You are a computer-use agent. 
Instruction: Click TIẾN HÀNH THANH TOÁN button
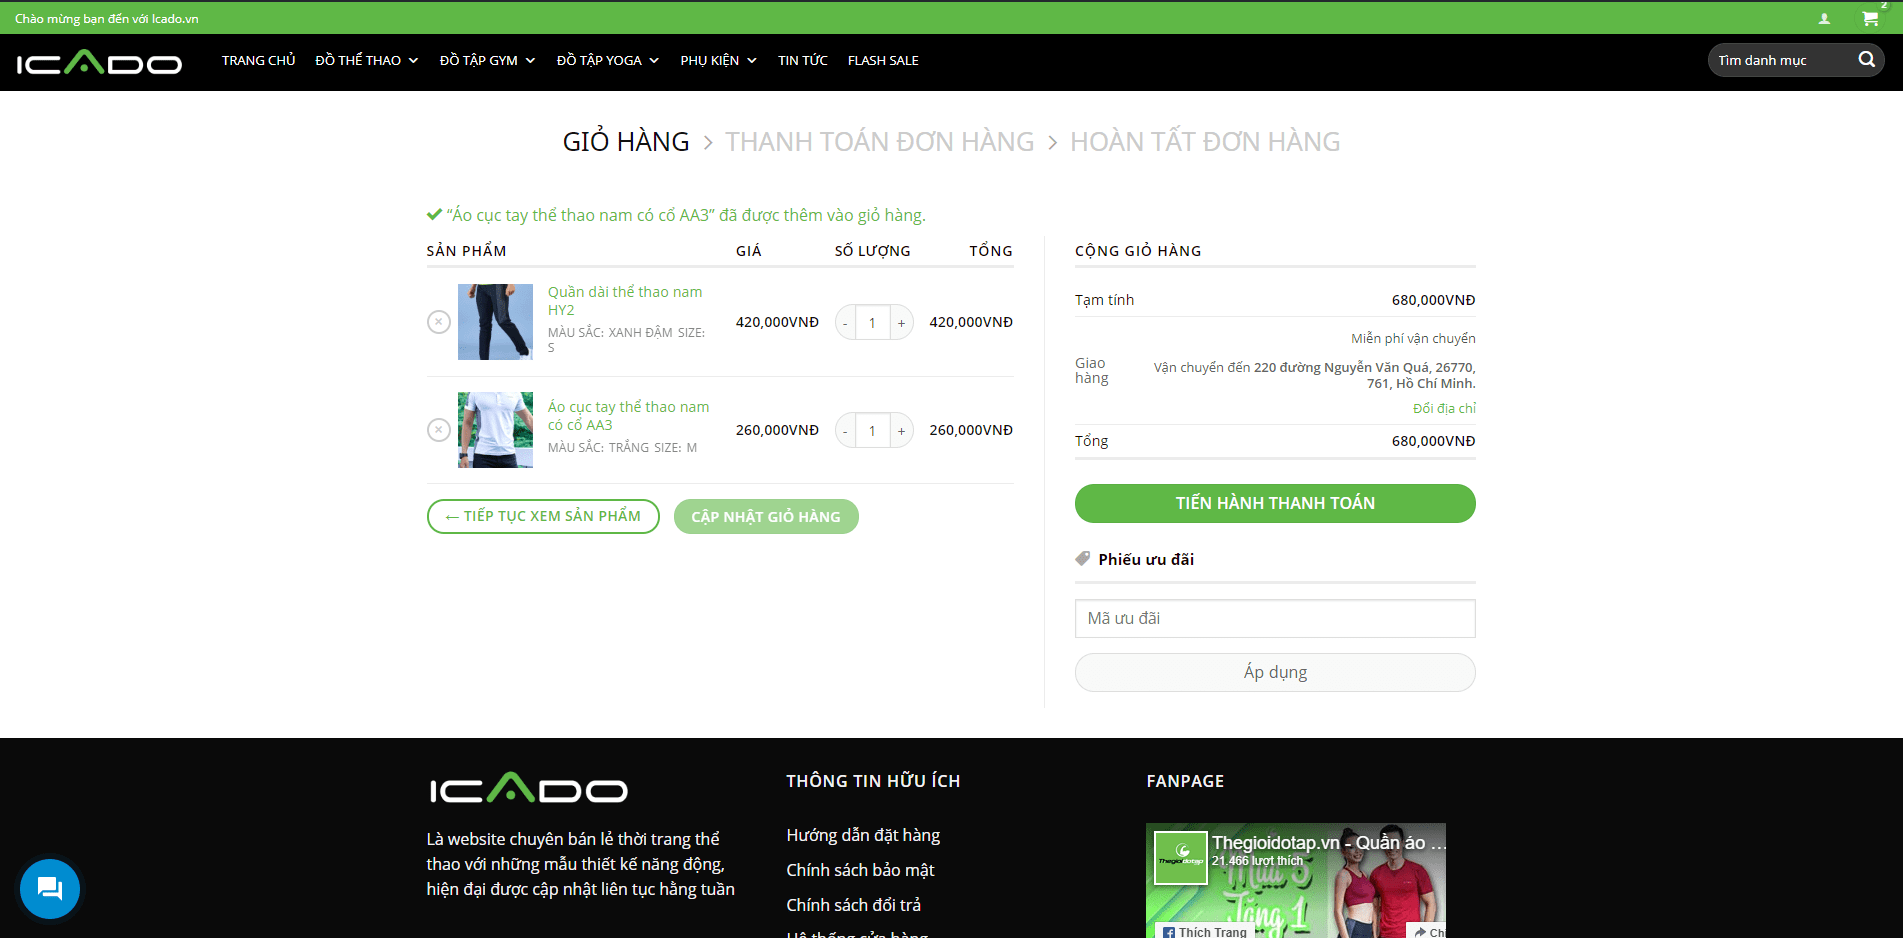[x=1275, y=503]
